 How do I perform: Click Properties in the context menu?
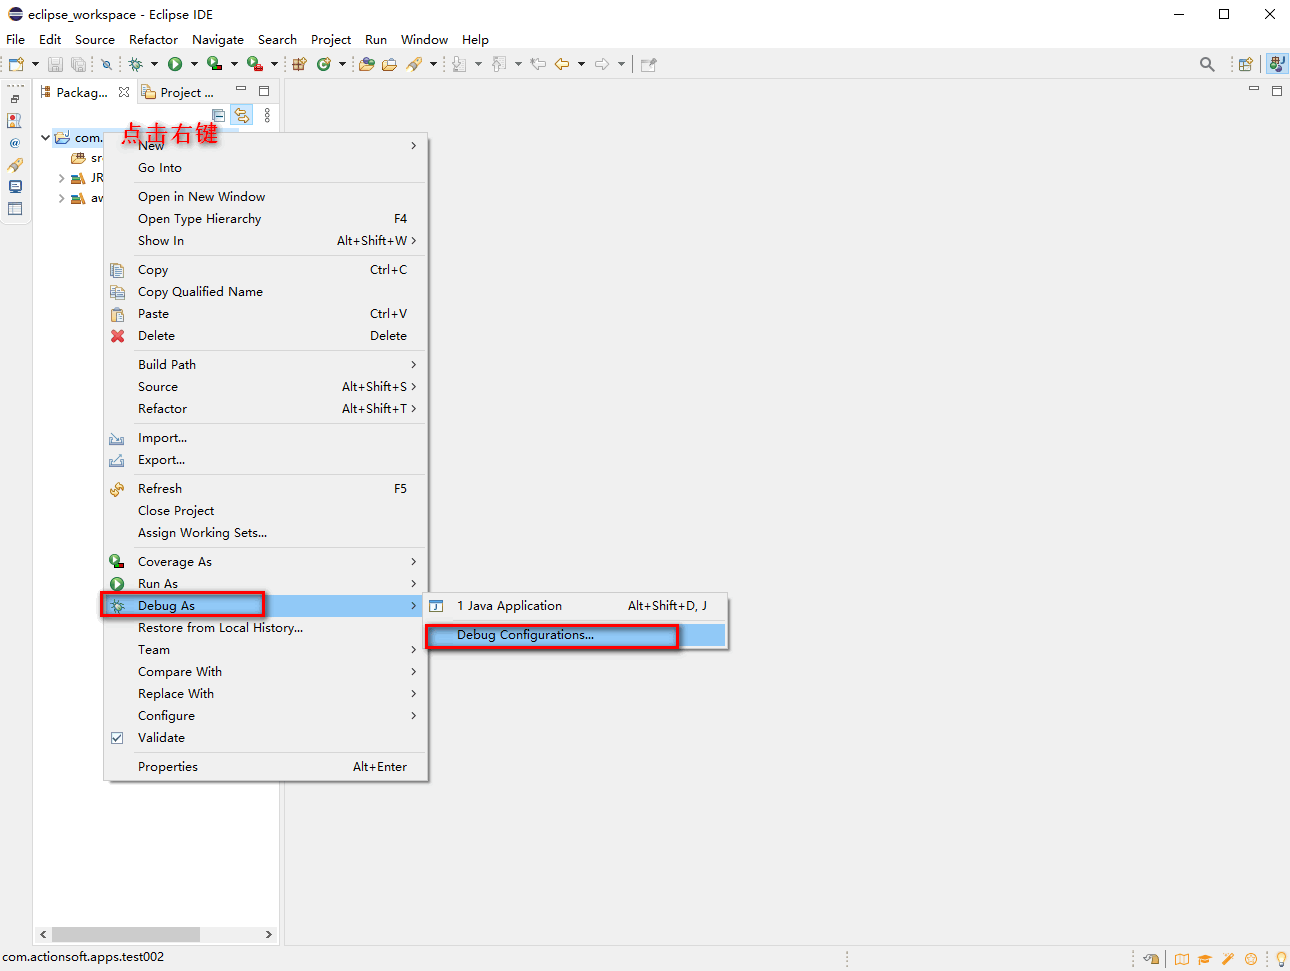(168, 767)
